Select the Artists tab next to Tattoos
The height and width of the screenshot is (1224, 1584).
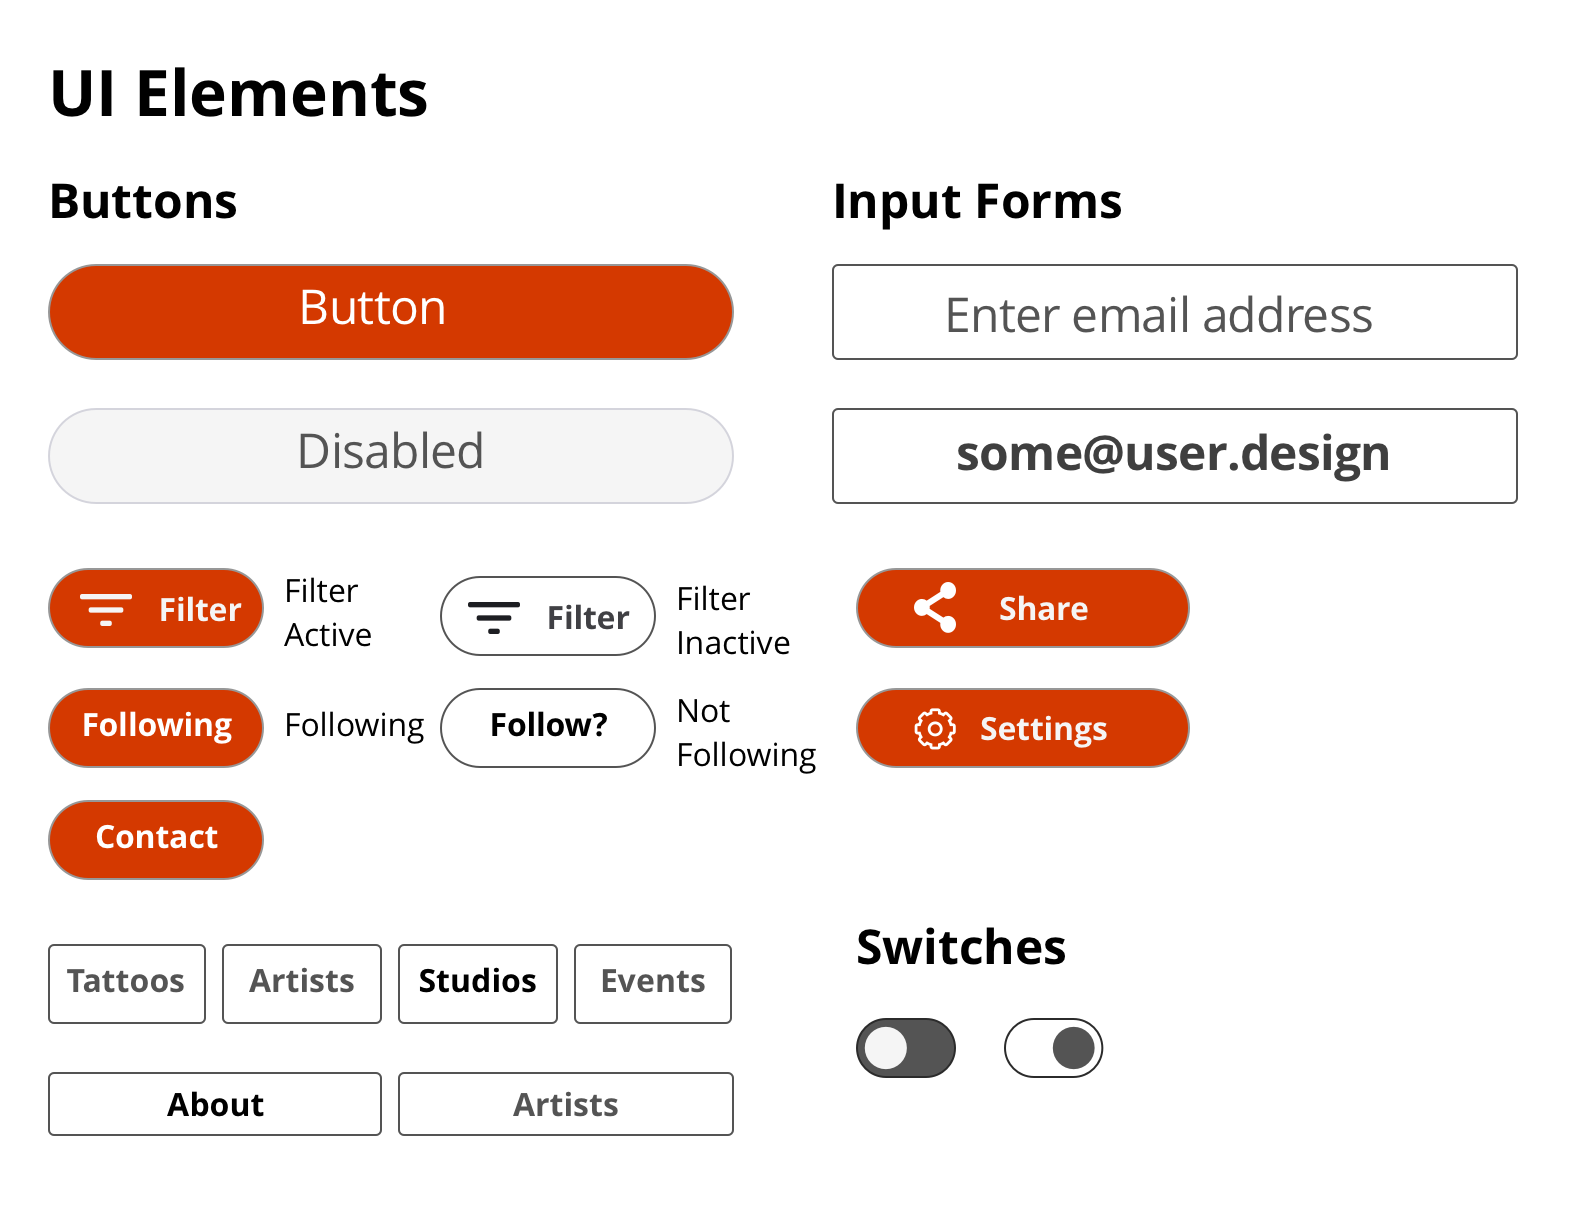302,984
